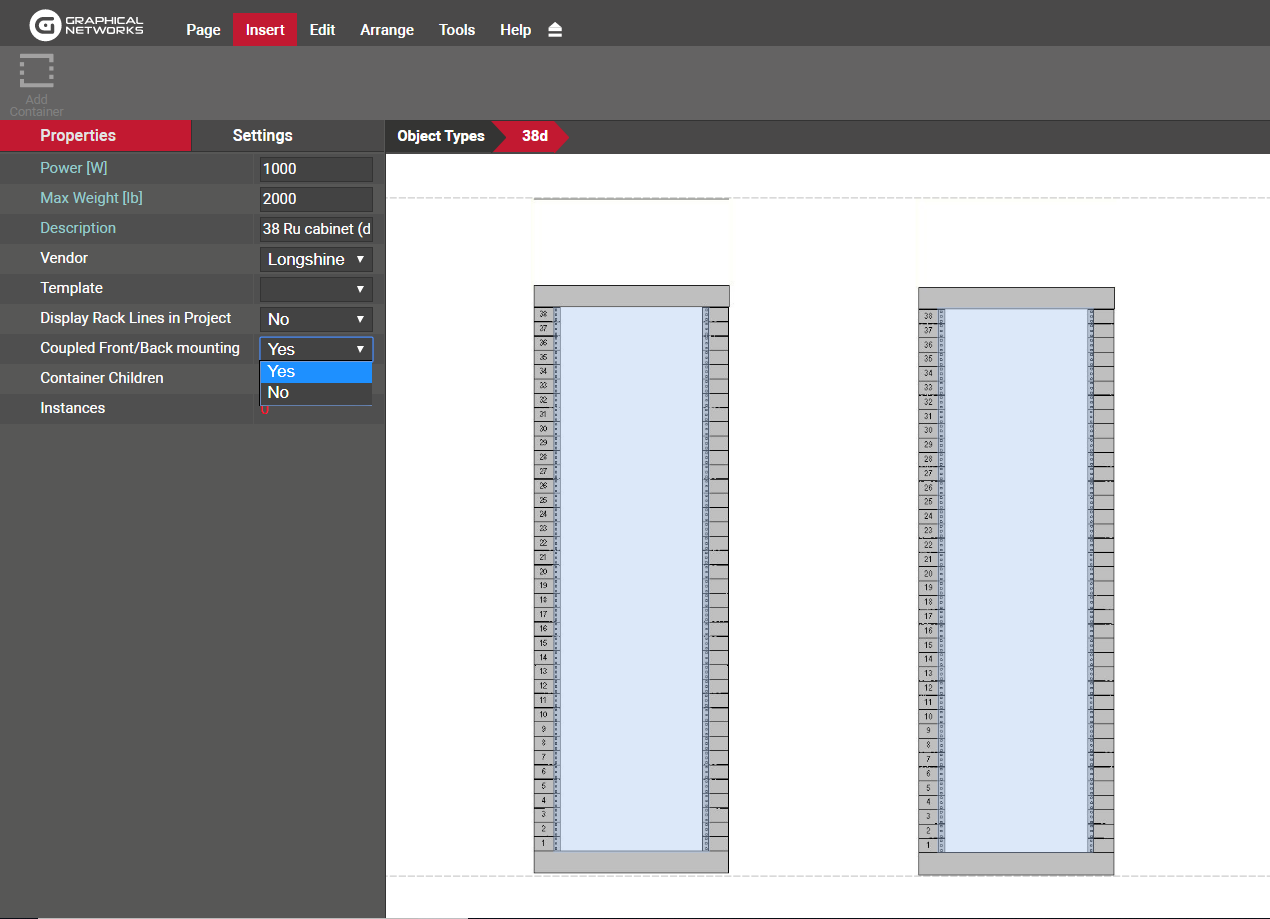
Task: Open the Arrange menu
Action: pos(387,30)
